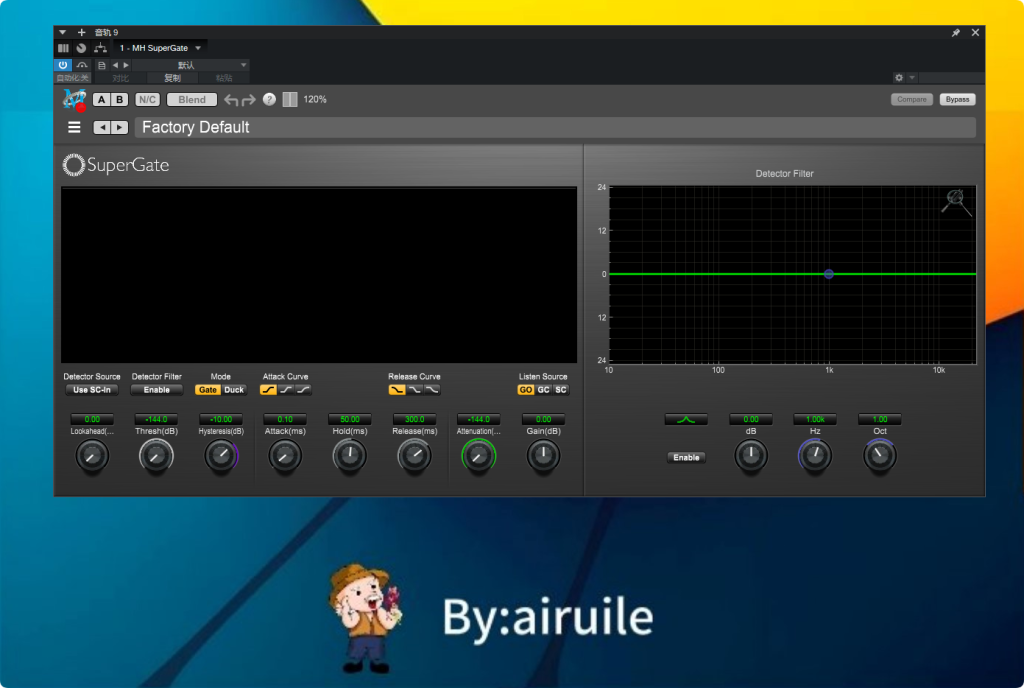Click the MH logo icon in plugin toolbar
Image resolution: width=1024 pixels, height=688 pixels.
(x=74, y=100)
